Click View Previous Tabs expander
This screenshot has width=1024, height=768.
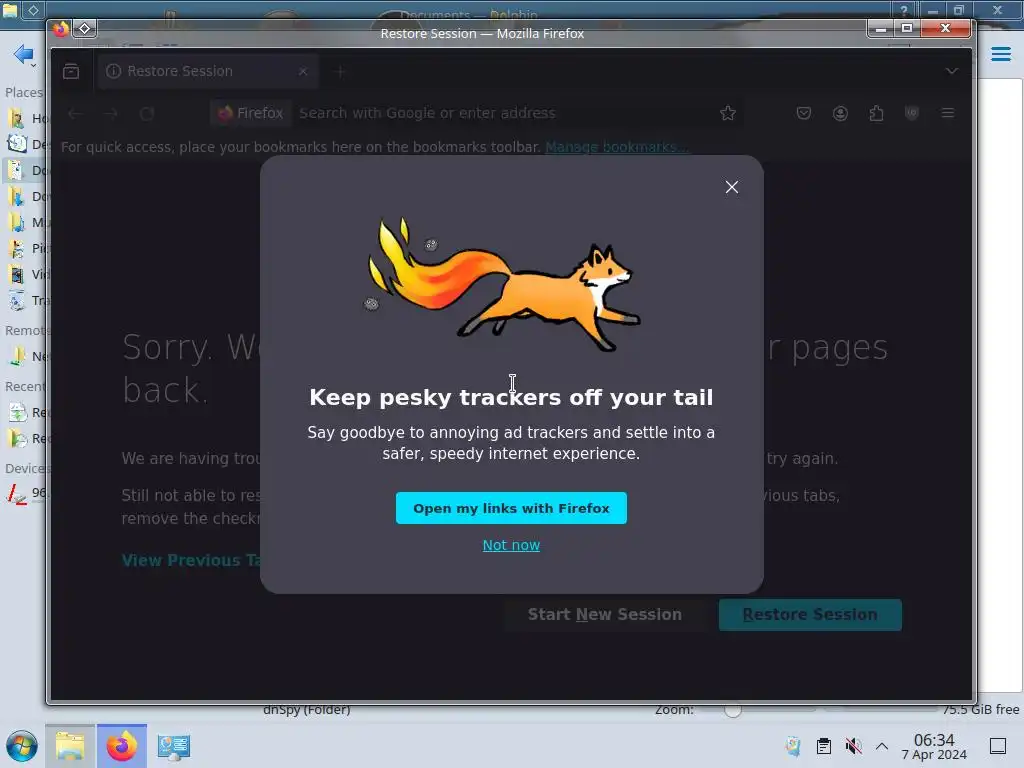click(191, 560)
